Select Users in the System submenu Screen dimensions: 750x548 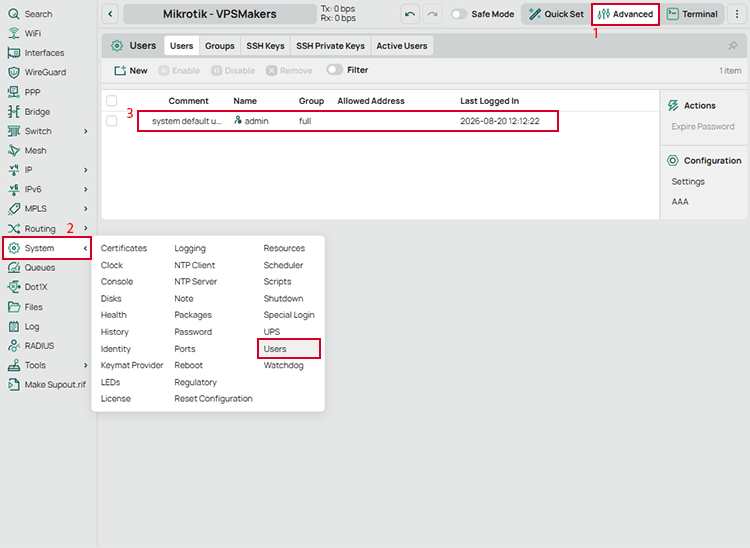pyautogui.click(x=289, y=349)
